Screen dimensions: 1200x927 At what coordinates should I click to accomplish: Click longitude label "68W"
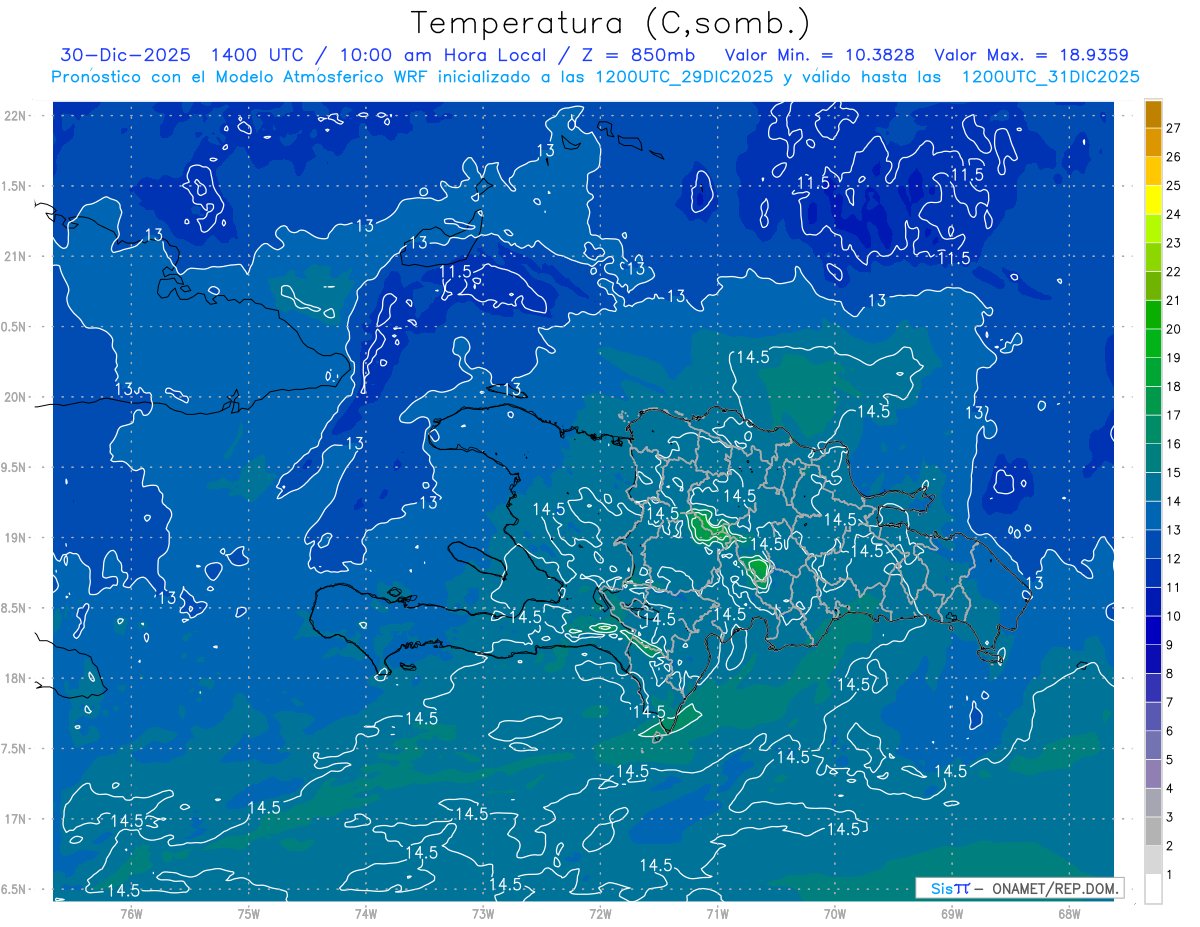click(1069, 914)
